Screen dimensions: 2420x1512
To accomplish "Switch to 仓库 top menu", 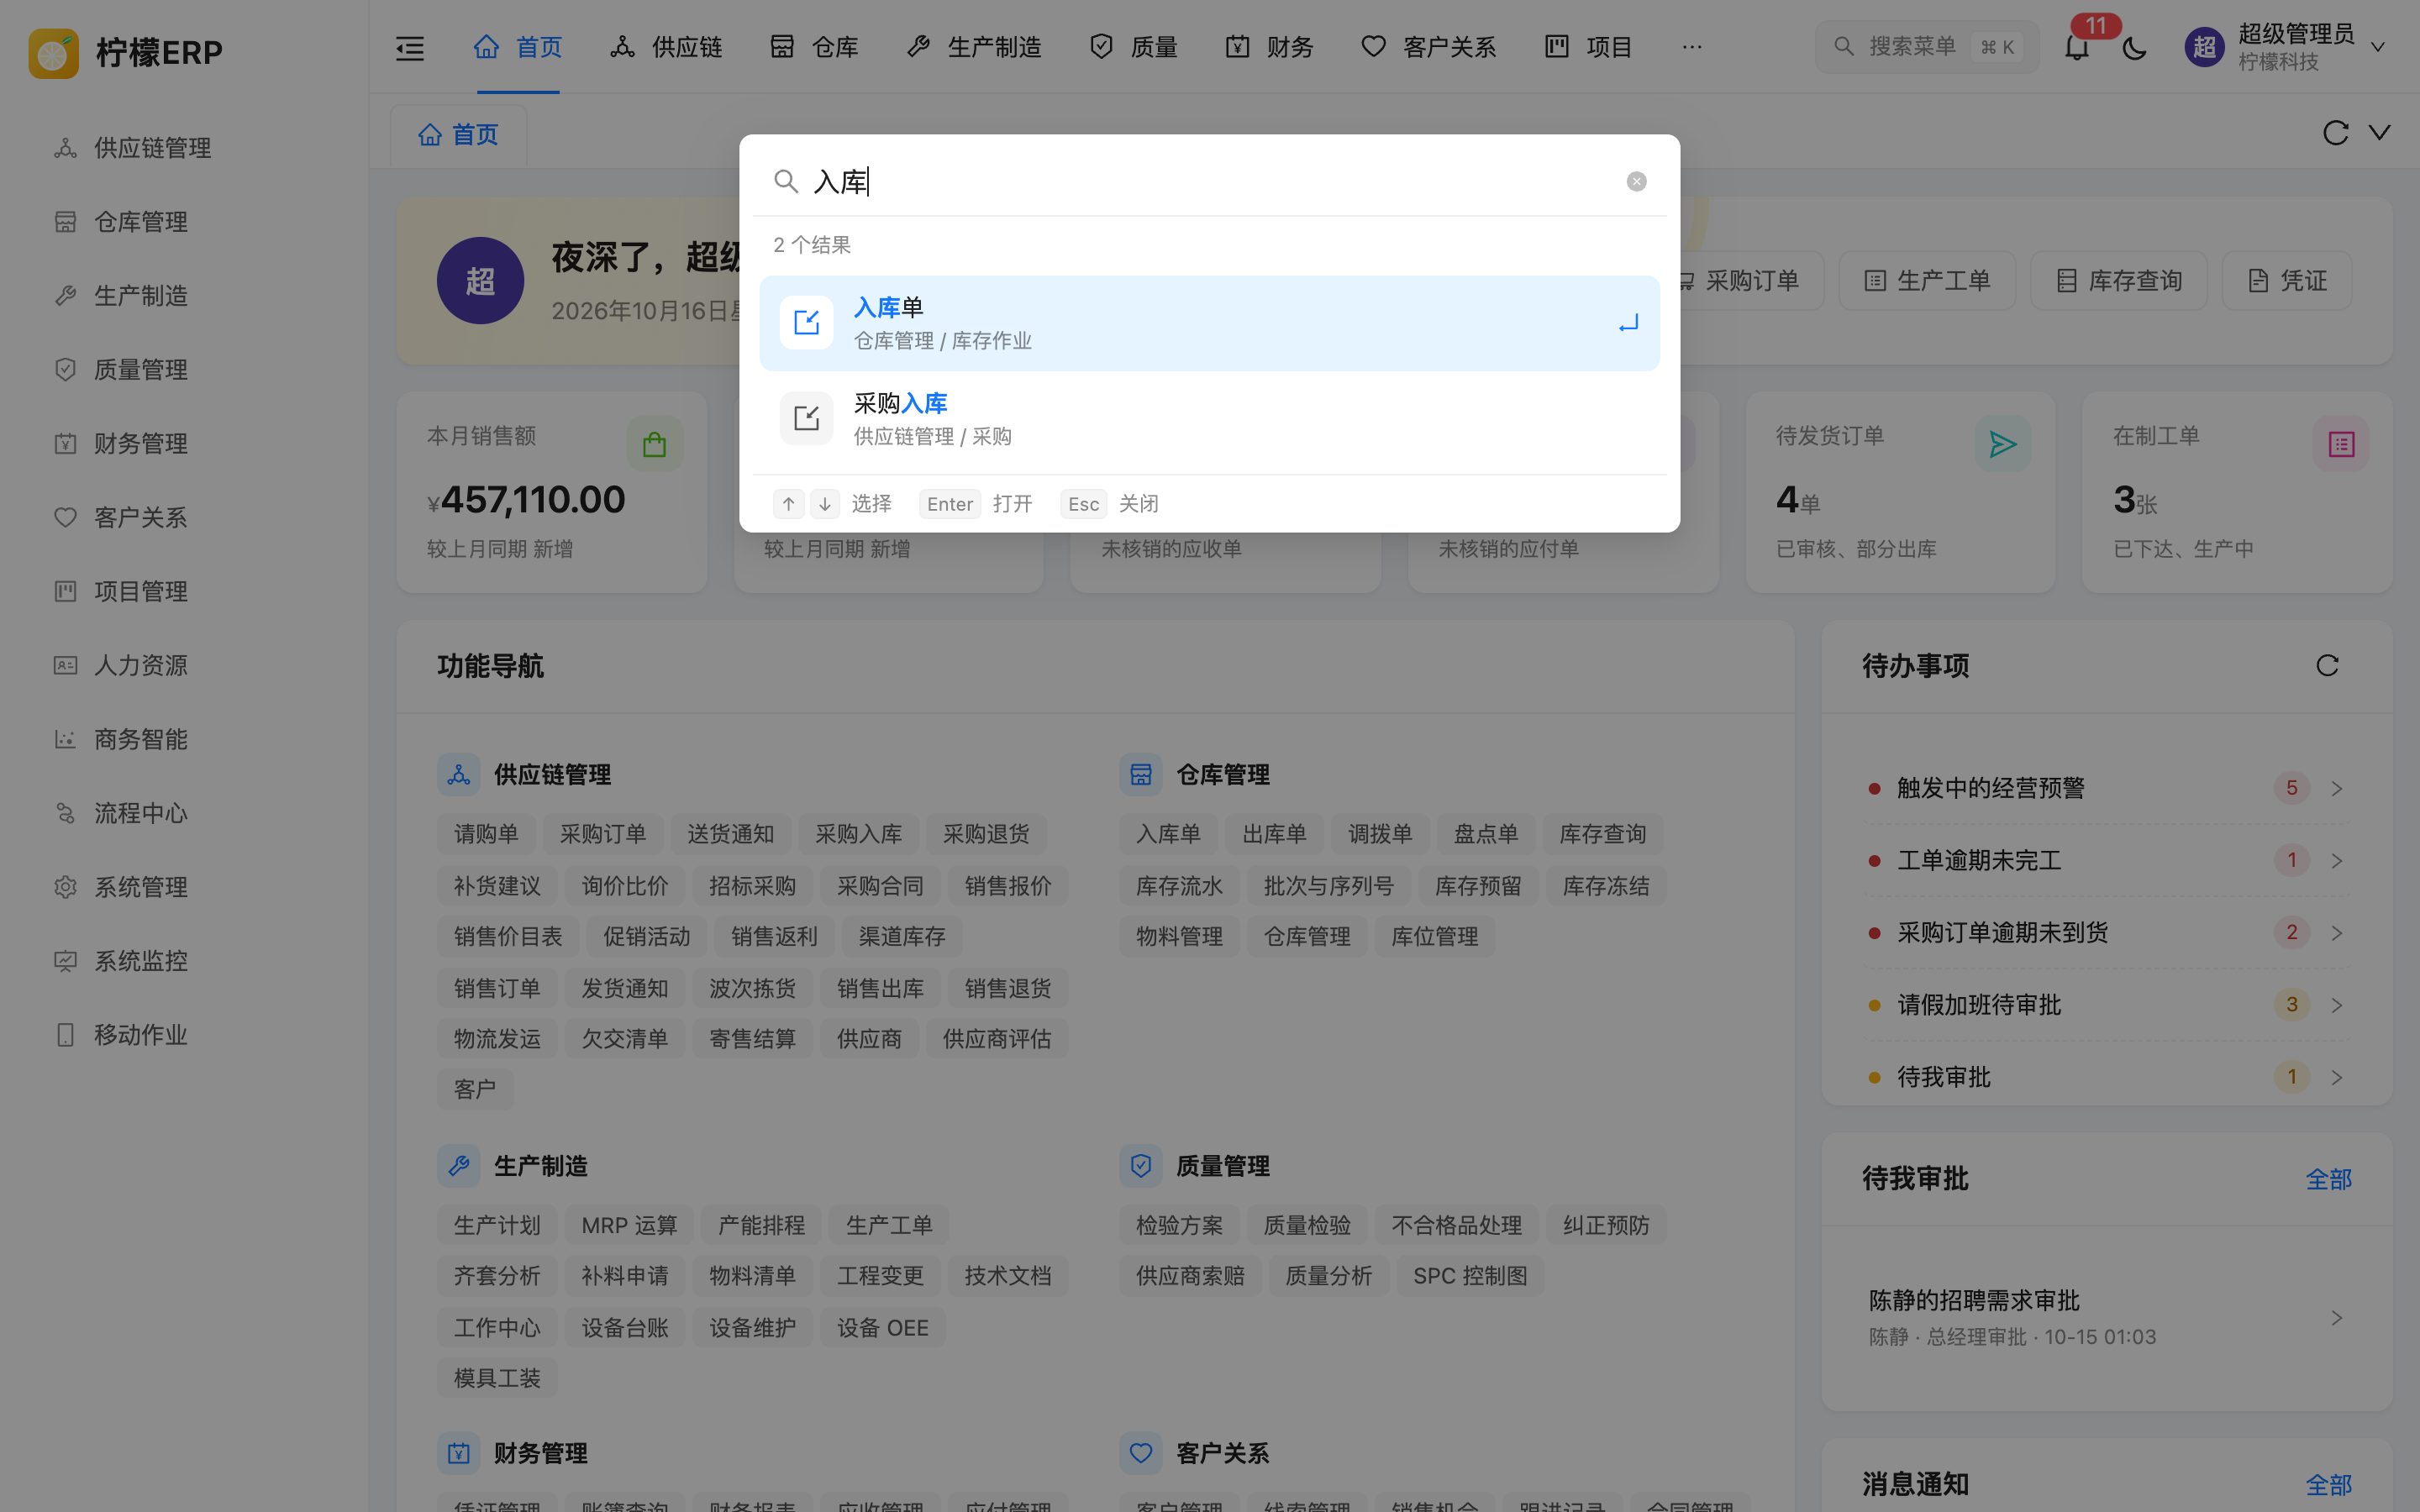I will (814, 47).
